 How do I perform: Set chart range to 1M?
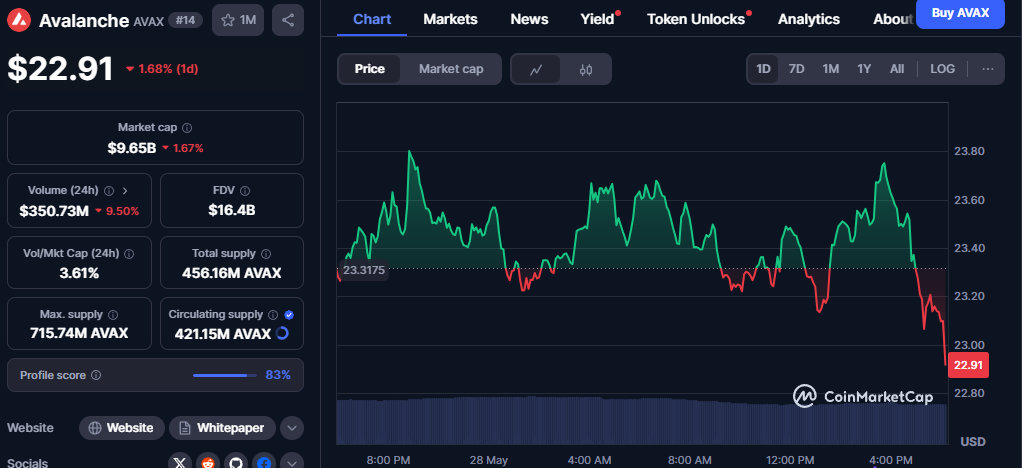click(x=830, y=69)
